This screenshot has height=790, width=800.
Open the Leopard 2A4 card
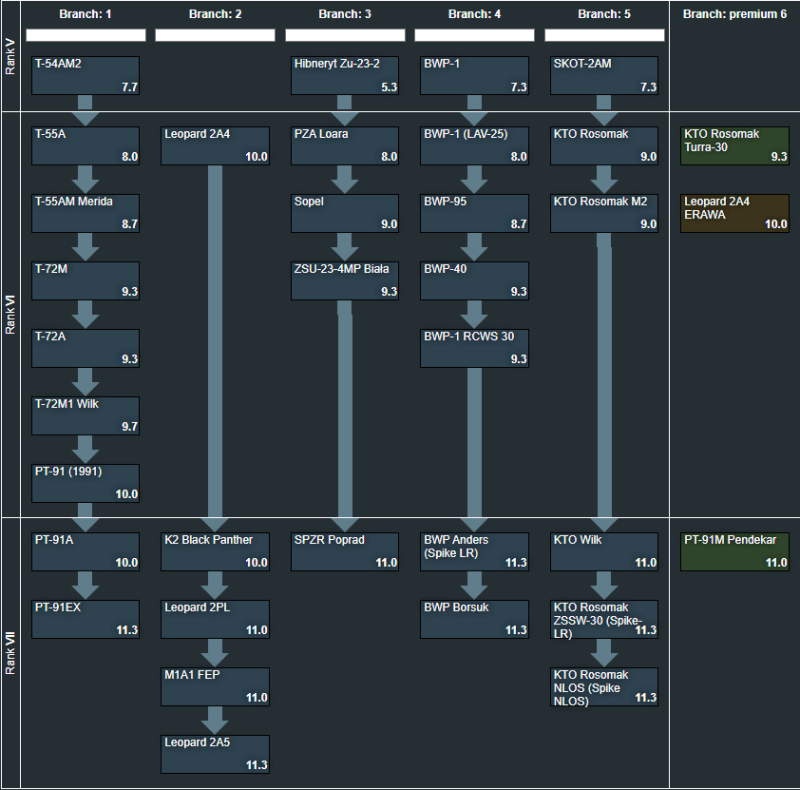(215, 145)
